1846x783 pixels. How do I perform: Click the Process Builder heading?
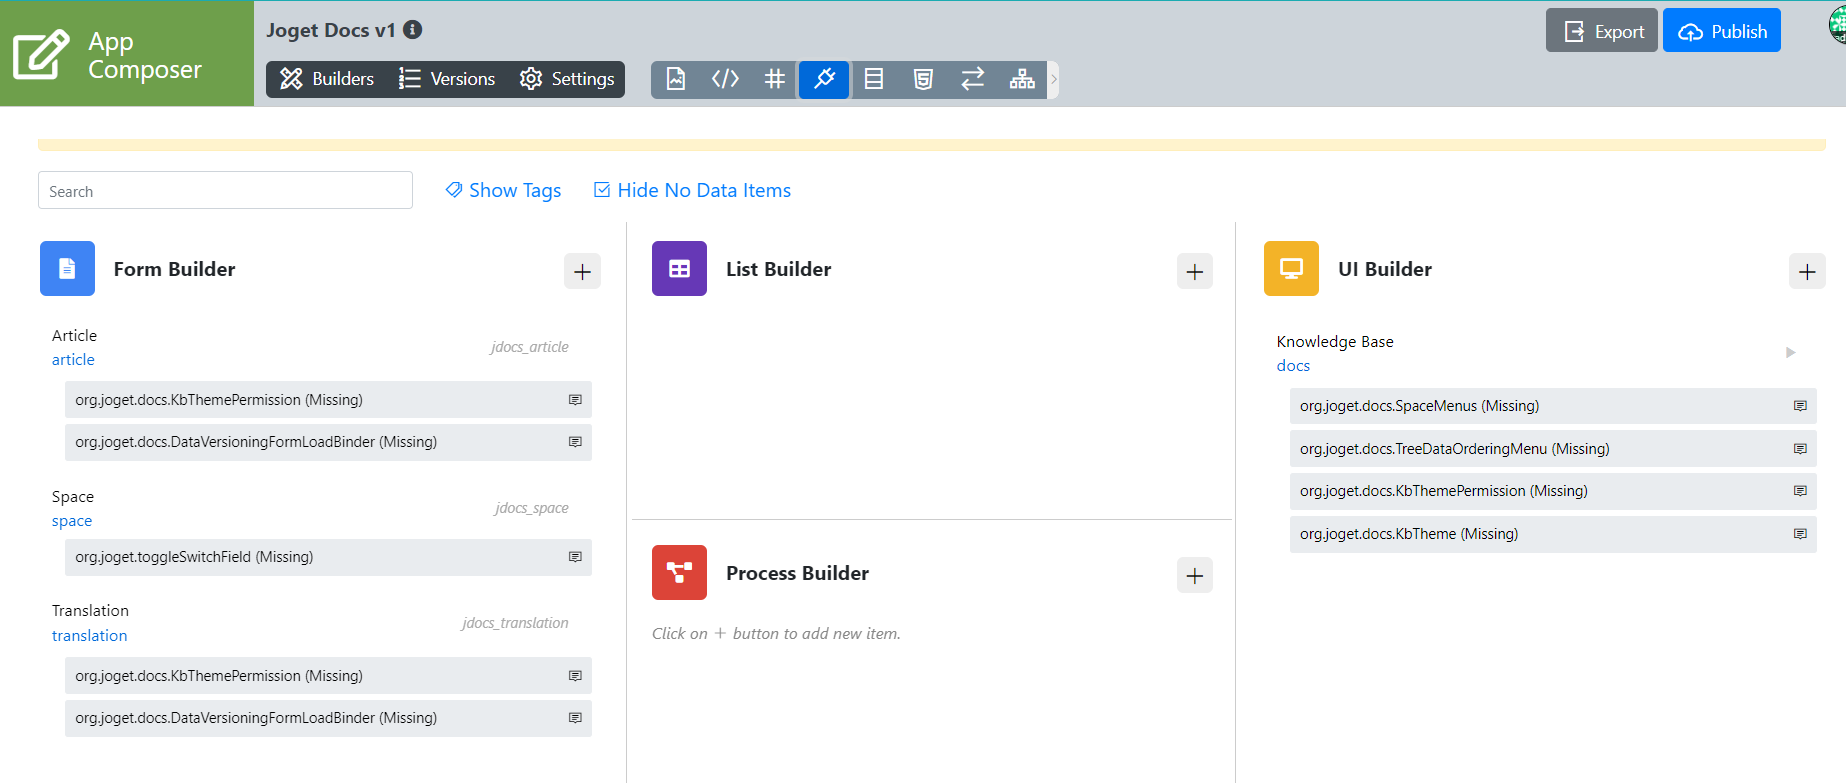[798, 573]
